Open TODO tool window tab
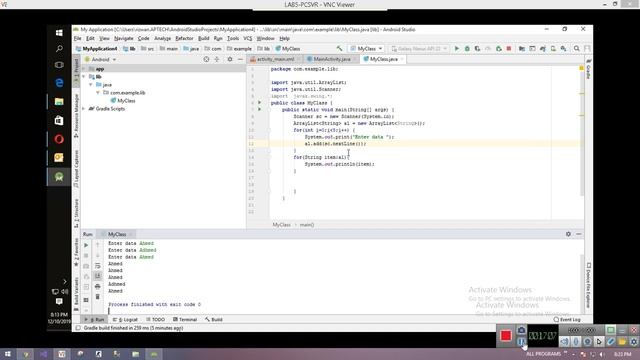 pos(156,320)
